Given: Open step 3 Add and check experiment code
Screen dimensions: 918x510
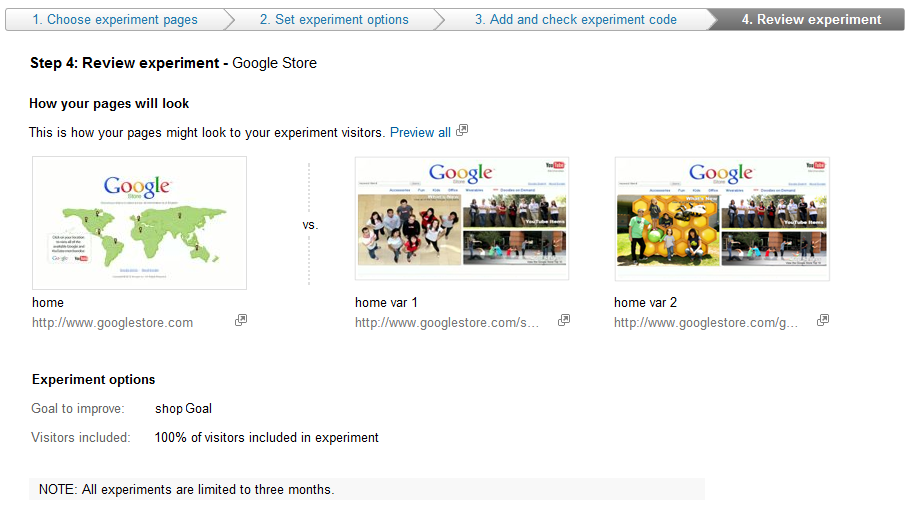Looking at the screenshot, I should [575, 19].
